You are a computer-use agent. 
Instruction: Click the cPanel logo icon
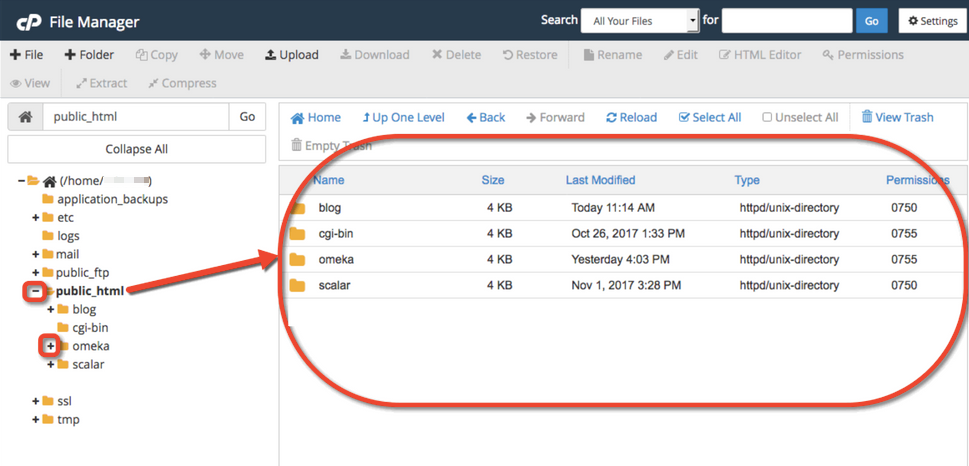coord(28,22)
